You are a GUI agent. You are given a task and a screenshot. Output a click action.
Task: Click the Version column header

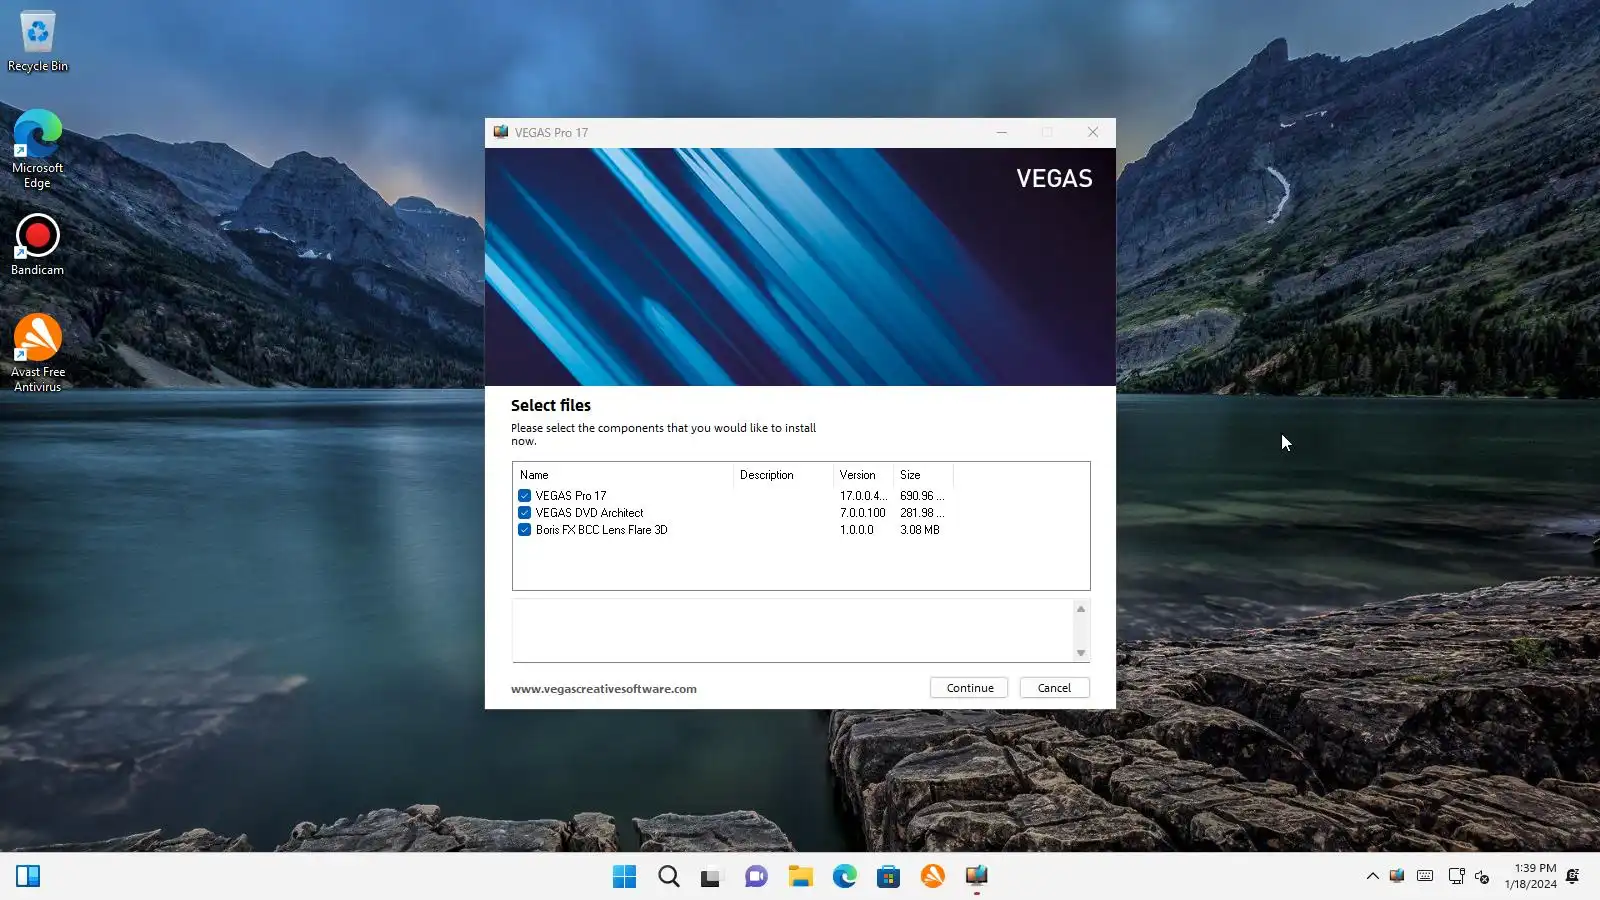point(863,475)
